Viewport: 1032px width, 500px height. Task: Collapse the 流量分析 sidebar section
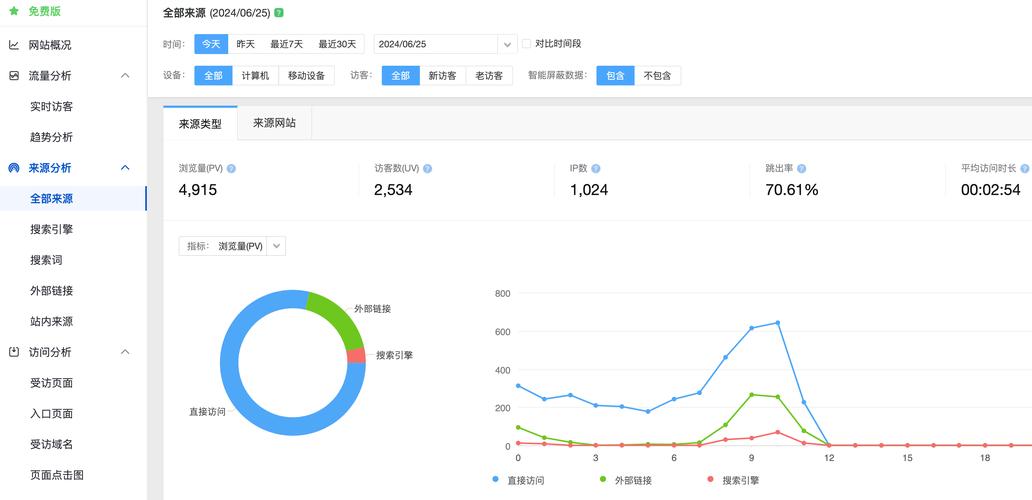click(x=125, y=76)
